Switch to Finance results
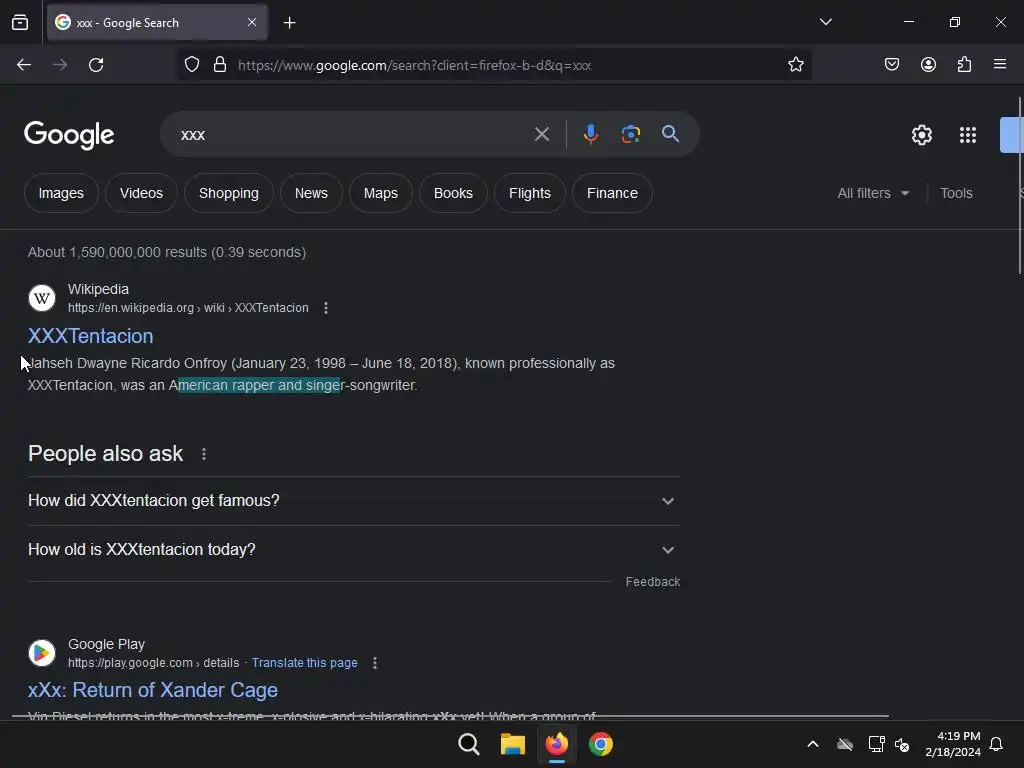The width and height of the screenshot is (1024, 768). (x=612, y=193)
